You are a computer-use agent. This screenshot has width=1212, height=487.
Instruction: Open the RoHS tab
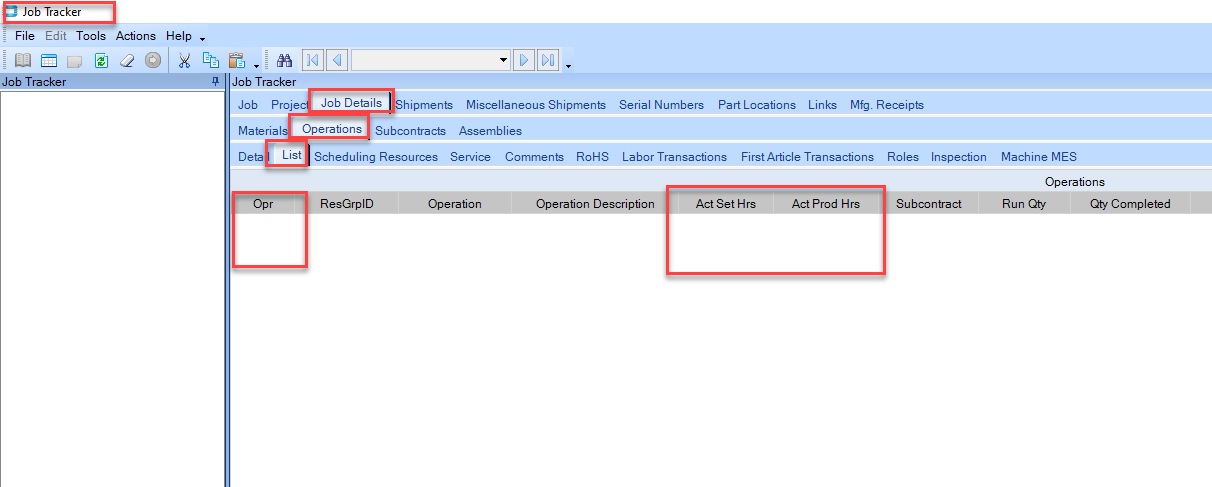[592, 157]
